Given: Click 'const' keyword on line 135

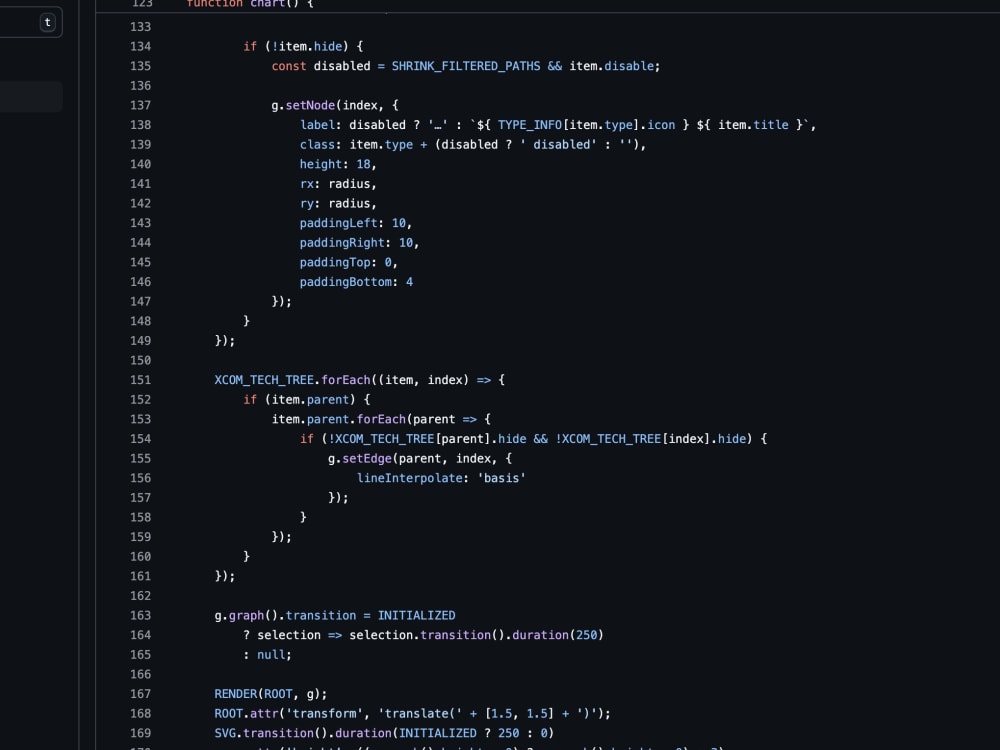Looking at the screenshot, I should 289,66.
